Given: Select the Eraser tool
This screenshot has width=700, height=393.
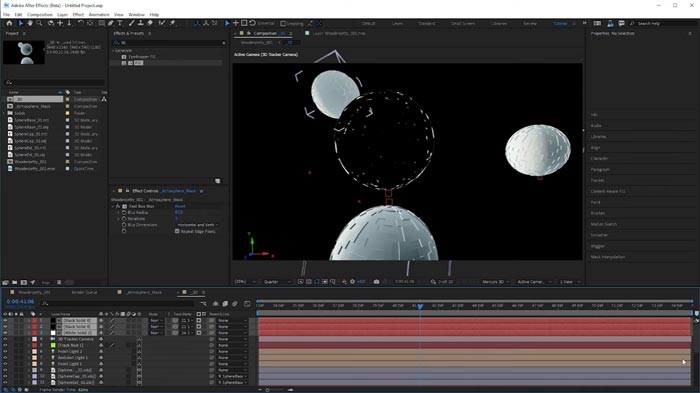Looking at the screenshot, I should (150, 23).
